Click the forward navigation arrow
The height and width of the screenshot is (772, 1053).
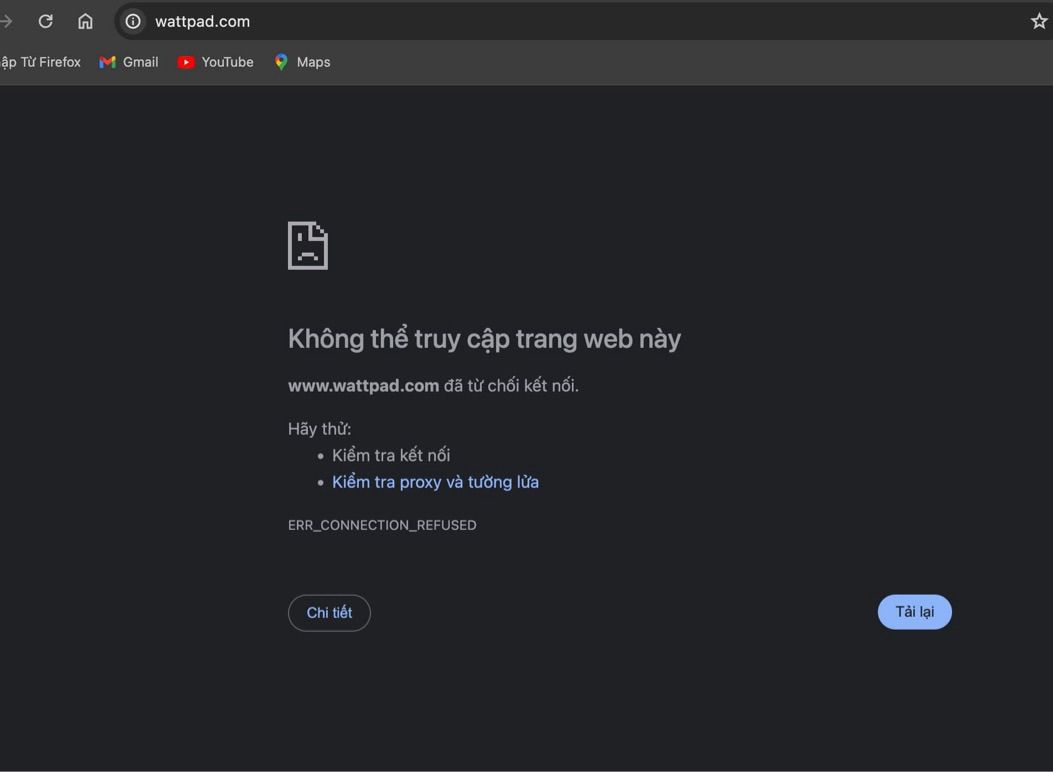(6, 21)
